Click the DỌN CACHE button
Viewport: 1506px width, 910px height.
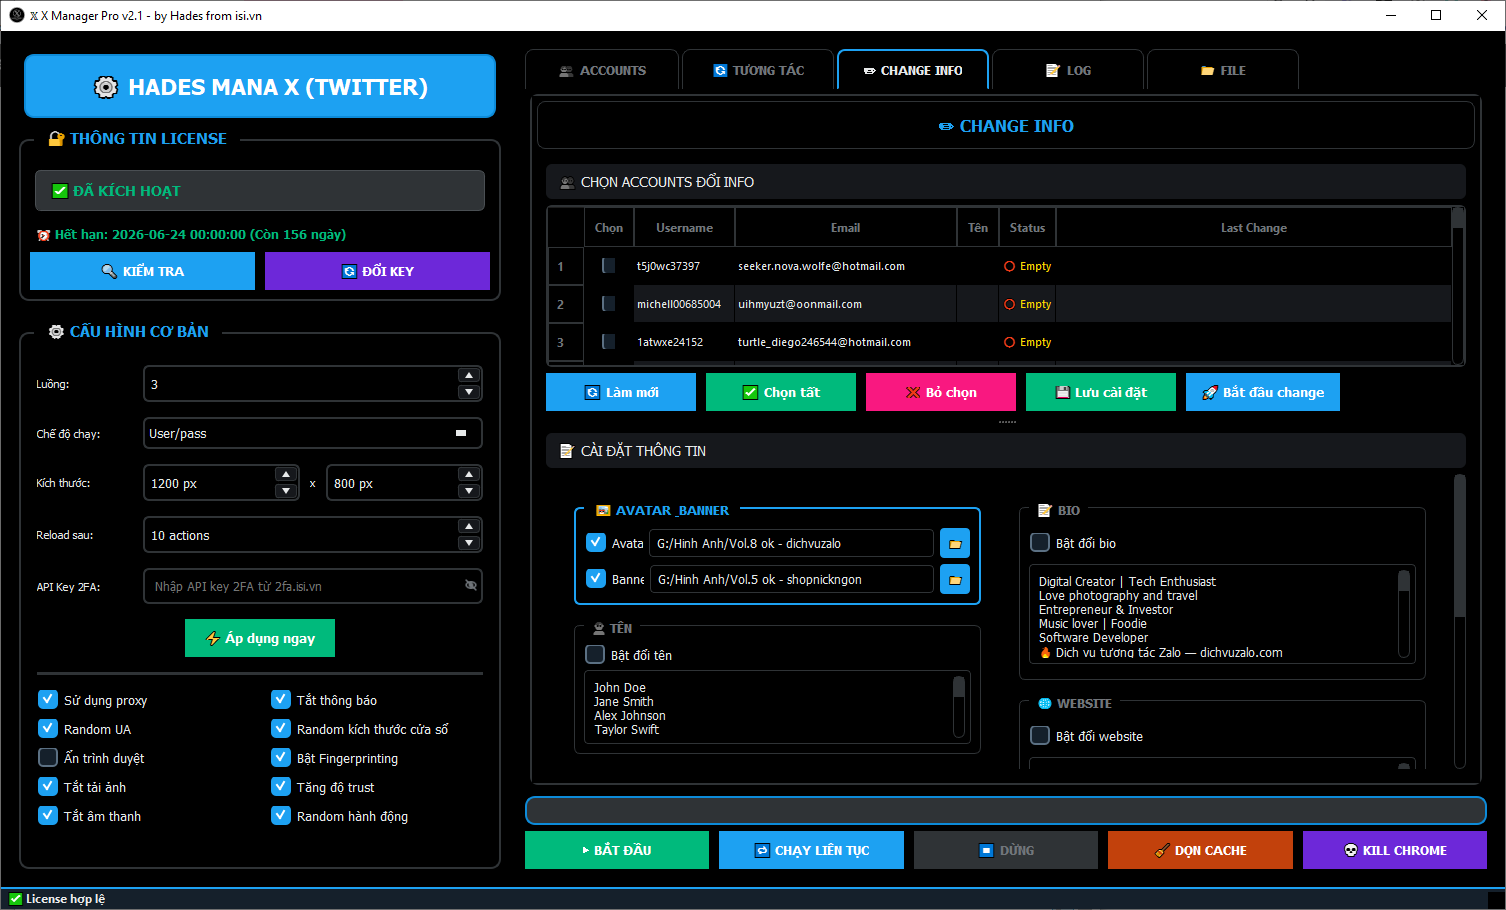tap(1200, 850)
